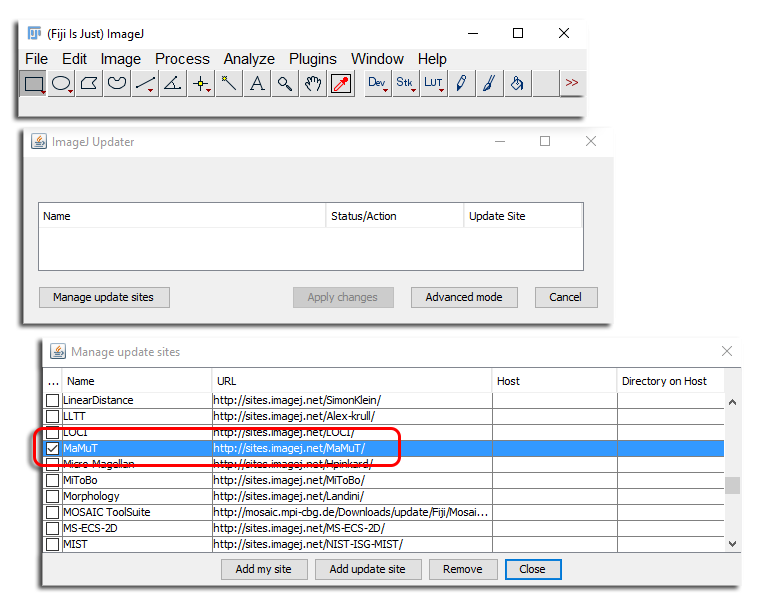The width and height of the screenshot is (765, 605).
Task: Close the Manage update sites window
Action: (727, 351)
